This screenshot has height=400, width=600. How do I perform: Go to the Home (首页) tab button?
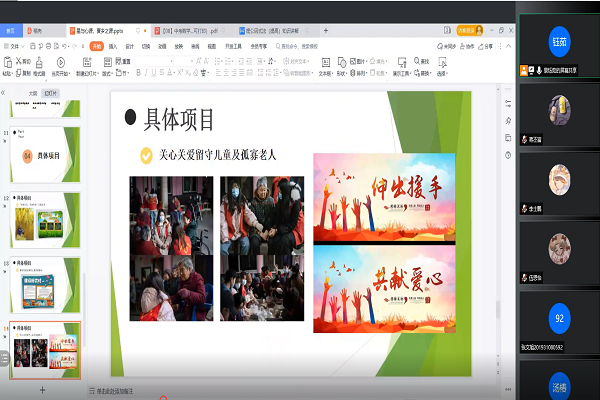tap(10, 31)
